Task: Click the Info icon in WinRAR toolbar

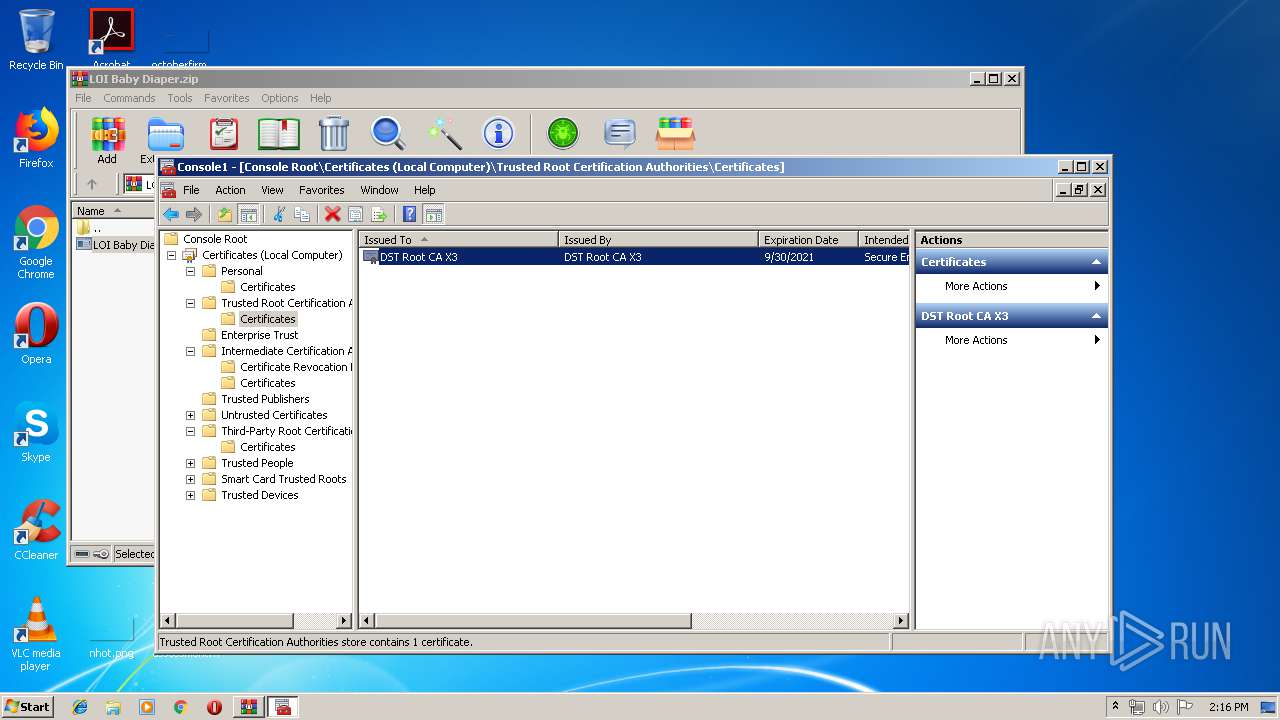Action: point(498,133)
